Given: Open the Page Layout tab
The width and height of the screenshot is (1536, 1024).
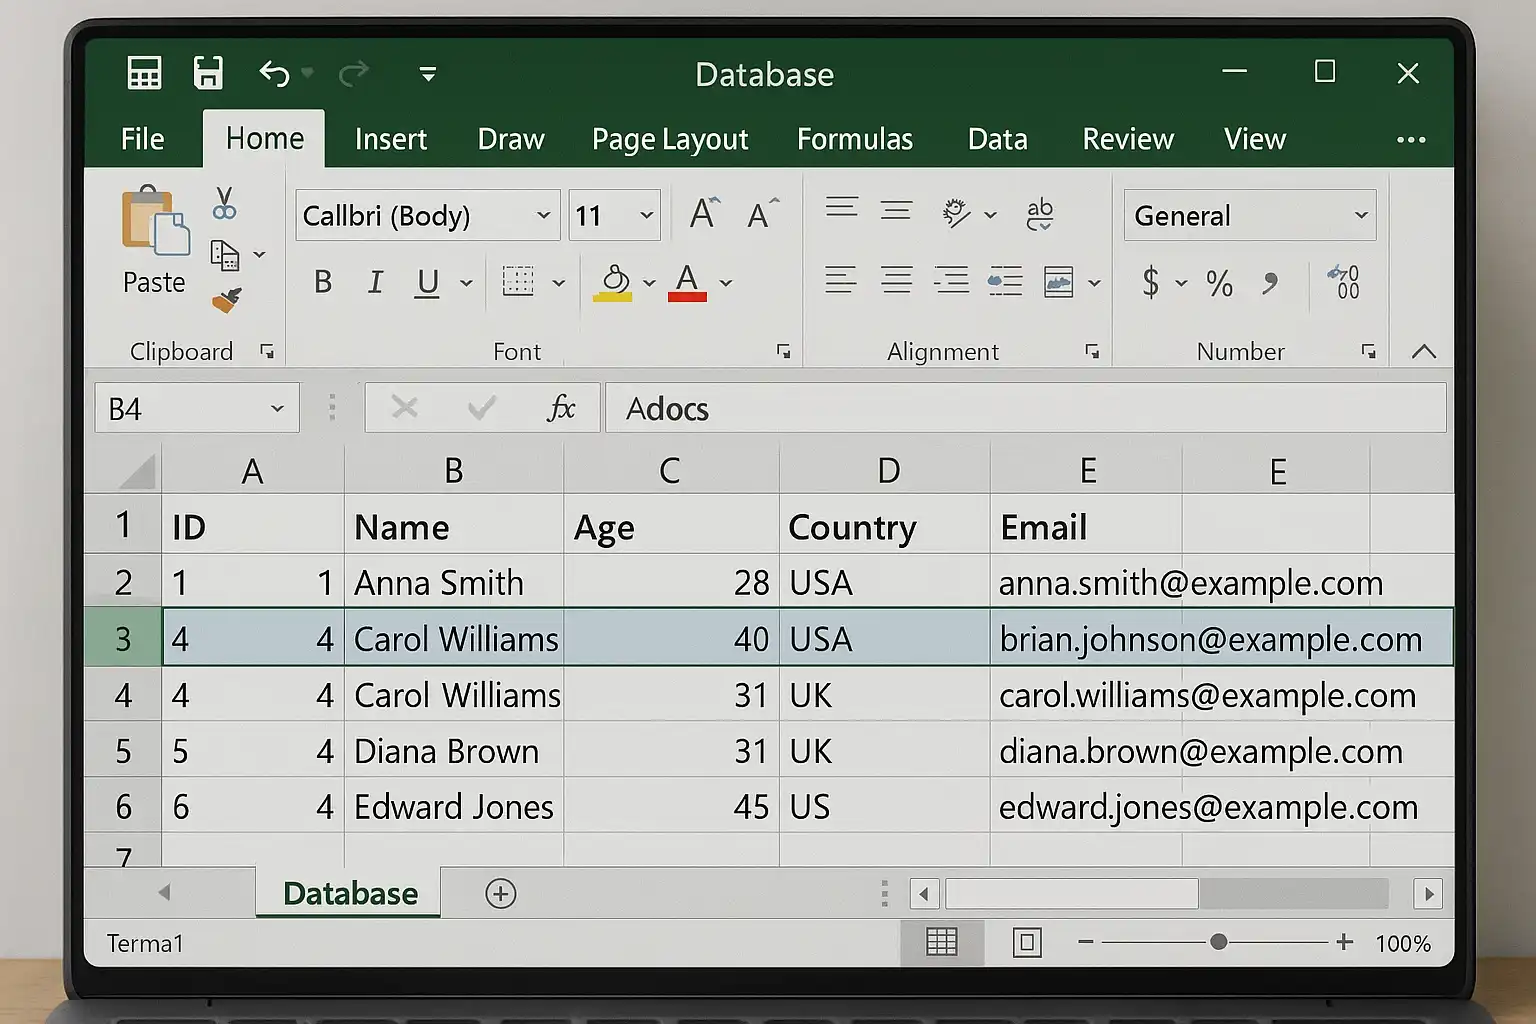Looking at the screenshot, I should (x=670, y=140).
